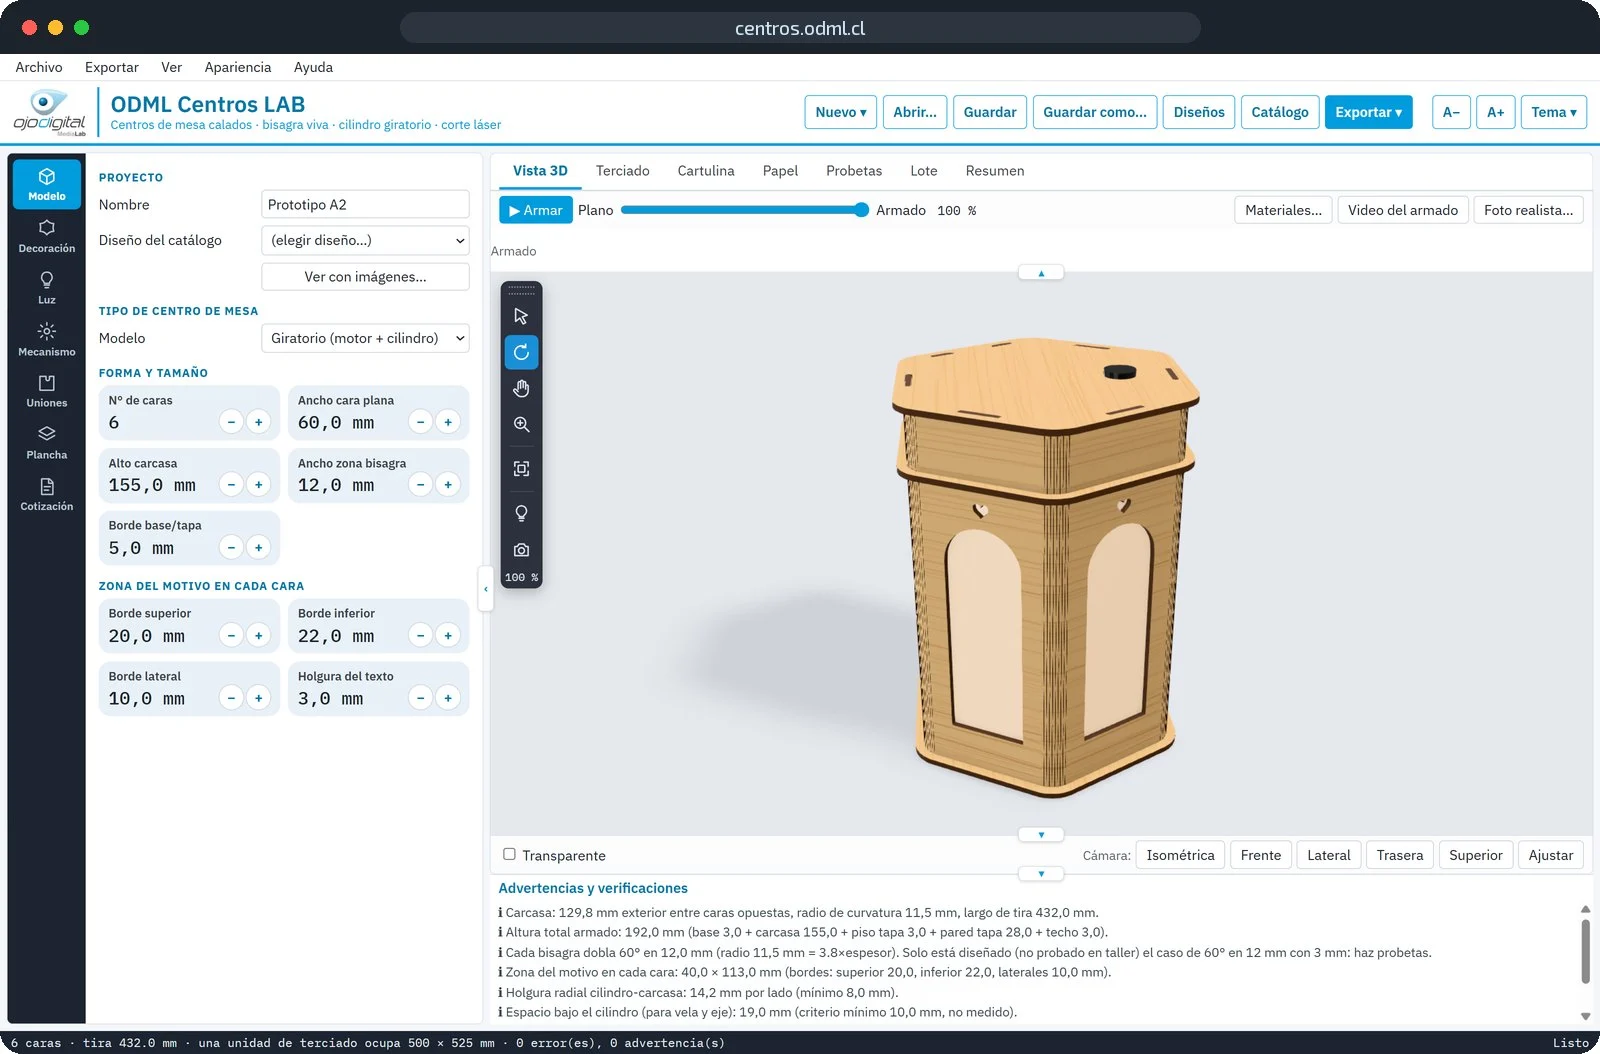1600x1054 pixels.
Task: Select the hand pan tool
Action: [521, 388]
